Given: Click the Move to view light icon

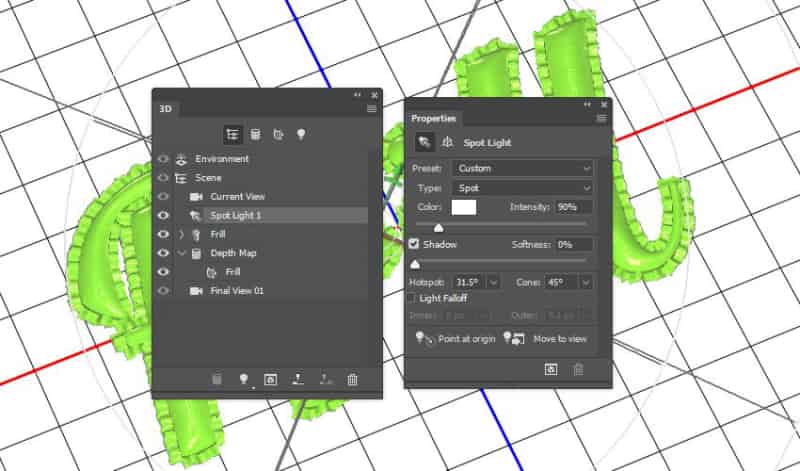Looking at the screenshot, I should pyautogui.click(x=514, y=338).
